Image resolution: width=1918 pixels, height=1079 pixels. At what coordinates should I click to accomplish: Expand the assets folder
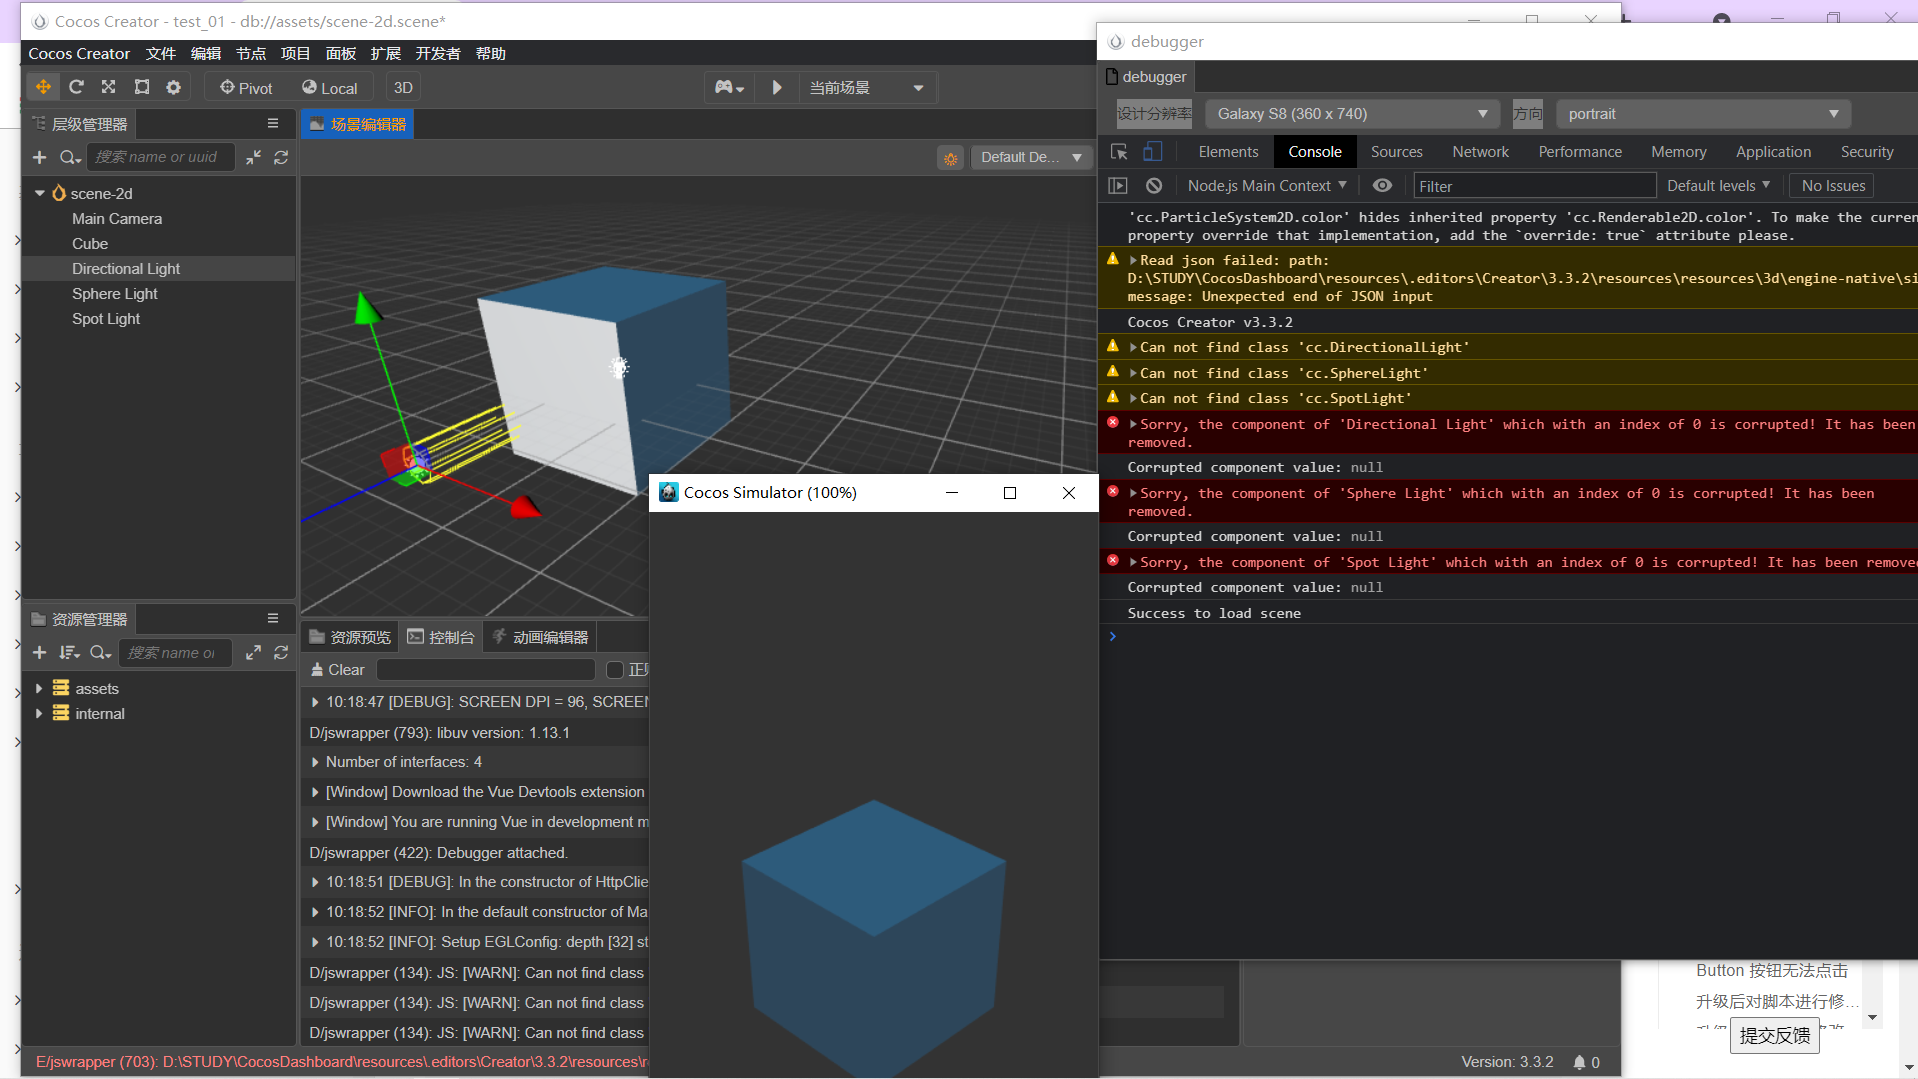click(x=39, y=688)
